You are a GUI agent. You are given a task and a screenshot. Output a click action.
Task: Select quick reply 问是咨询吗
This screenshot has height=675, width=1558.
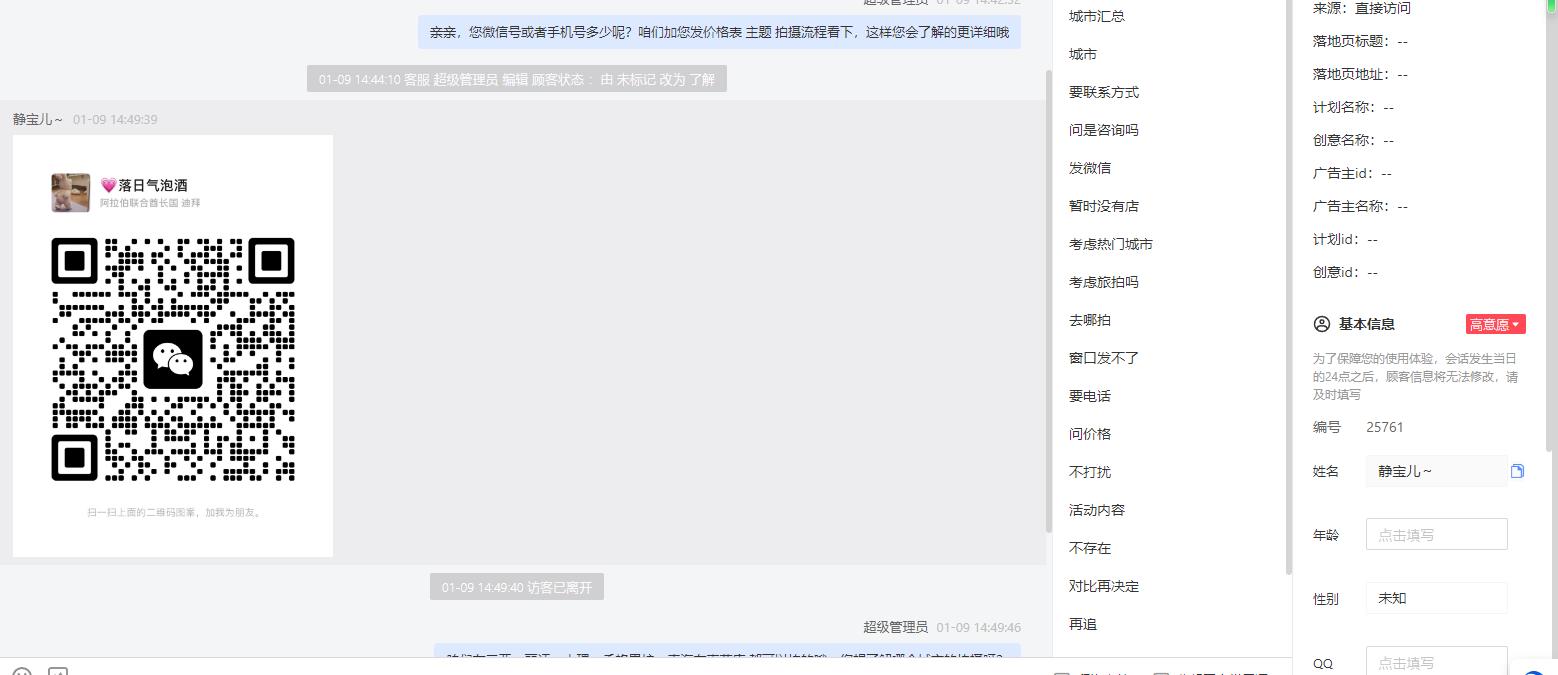[x=1104, y=130]
